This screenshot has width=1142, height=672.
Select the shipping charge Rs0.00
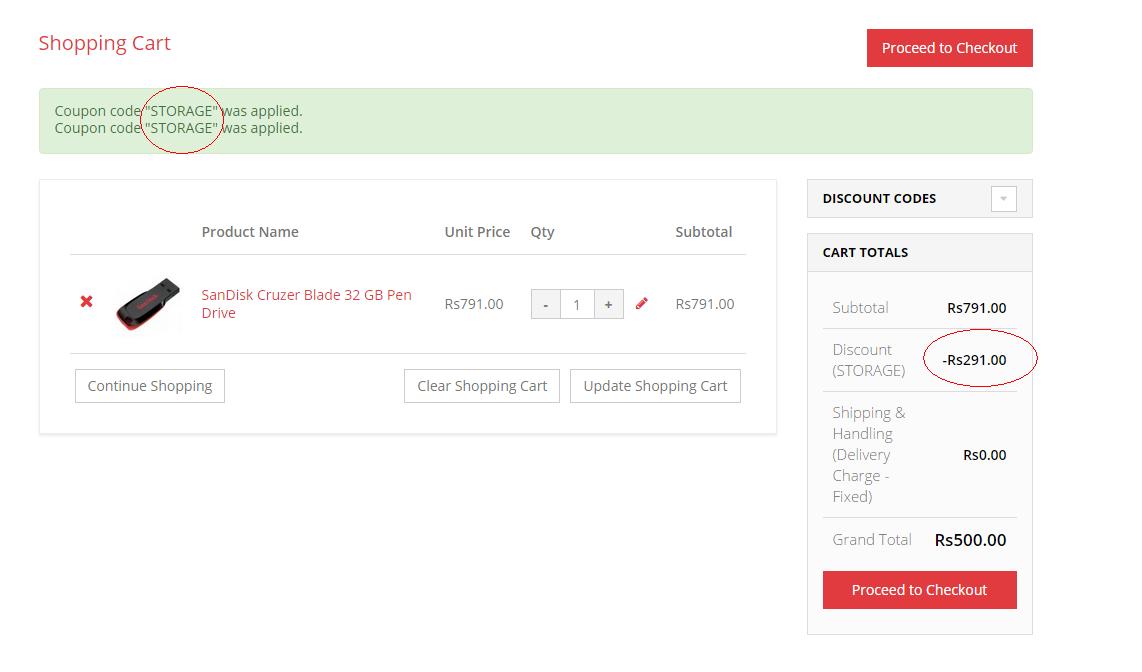pyautogui.click(x=985, y=455)
